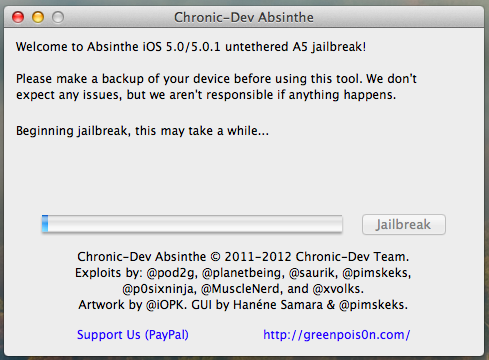Click the Welcome to Absinthe heading text

191,47
